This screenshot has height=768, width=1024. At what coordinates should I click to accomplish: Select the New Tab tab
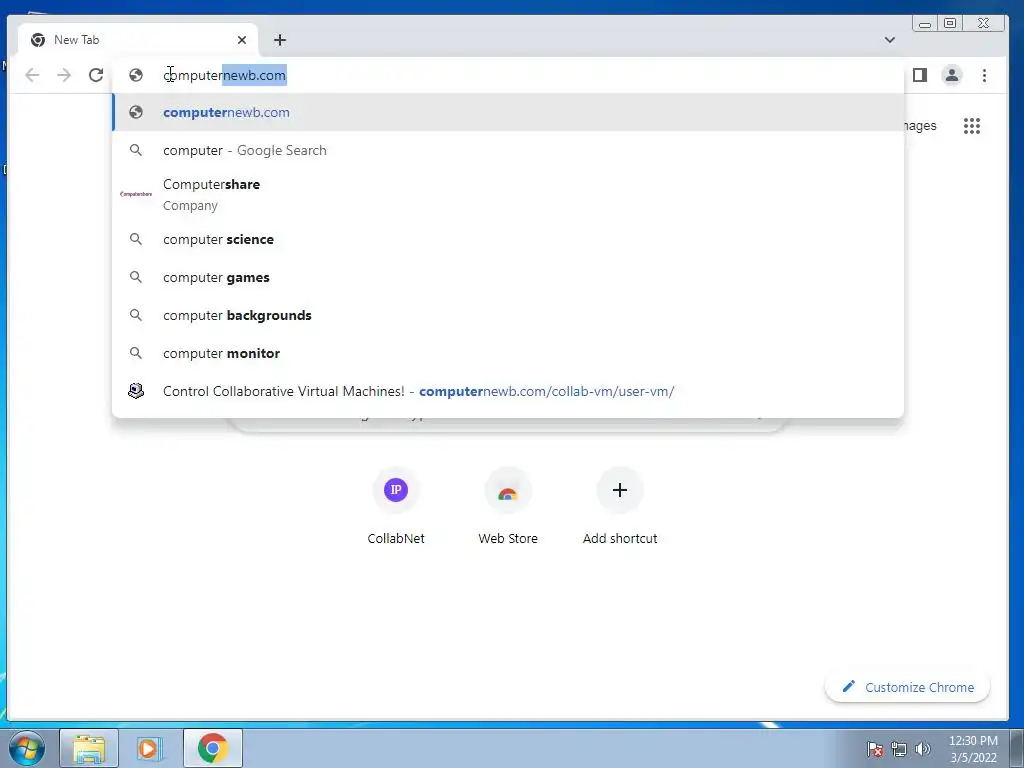pos(138,40)
